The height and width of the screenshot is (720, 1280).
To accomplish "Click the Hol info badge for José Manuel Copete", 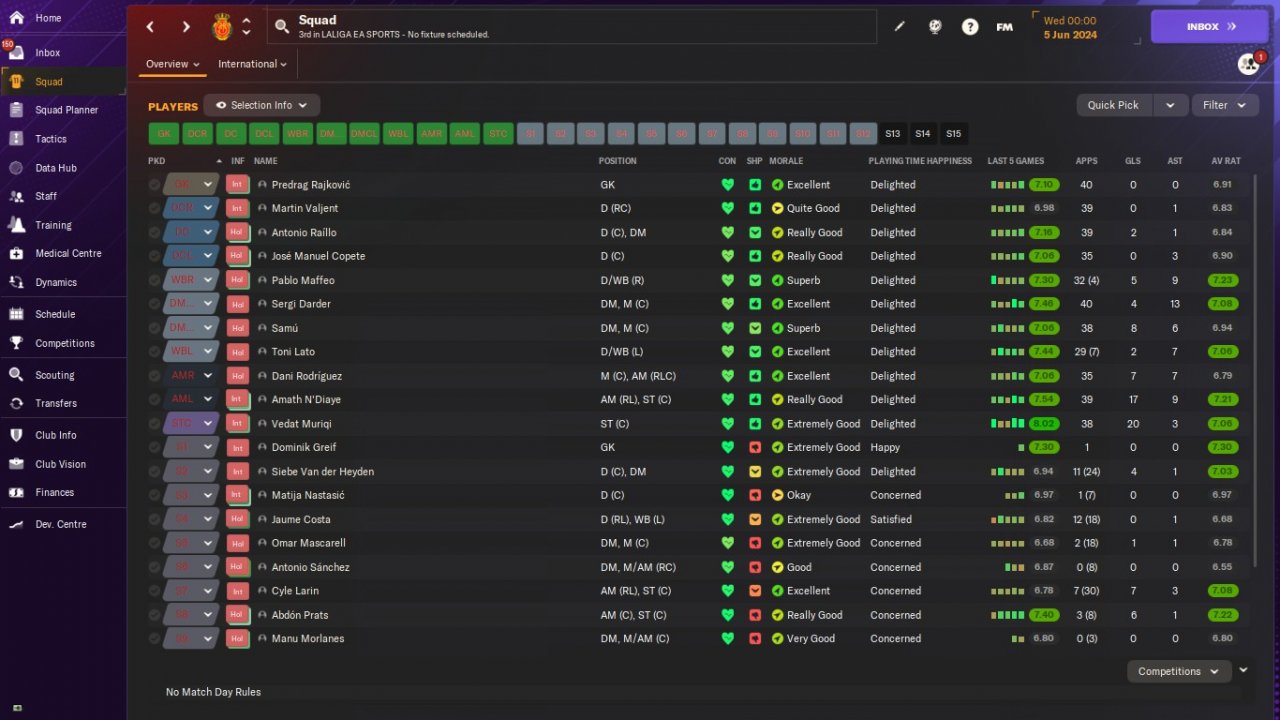I will (237, 256).
